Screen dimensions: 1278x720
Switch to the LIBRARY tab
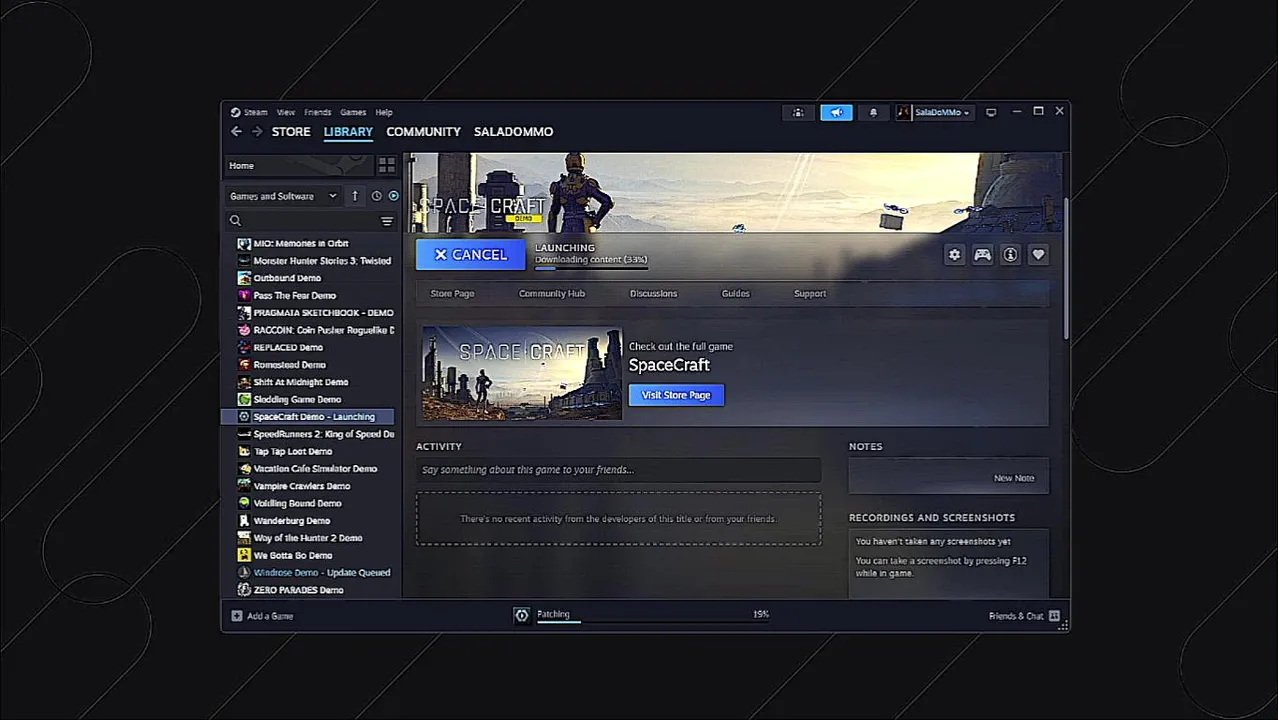[348, 131]
